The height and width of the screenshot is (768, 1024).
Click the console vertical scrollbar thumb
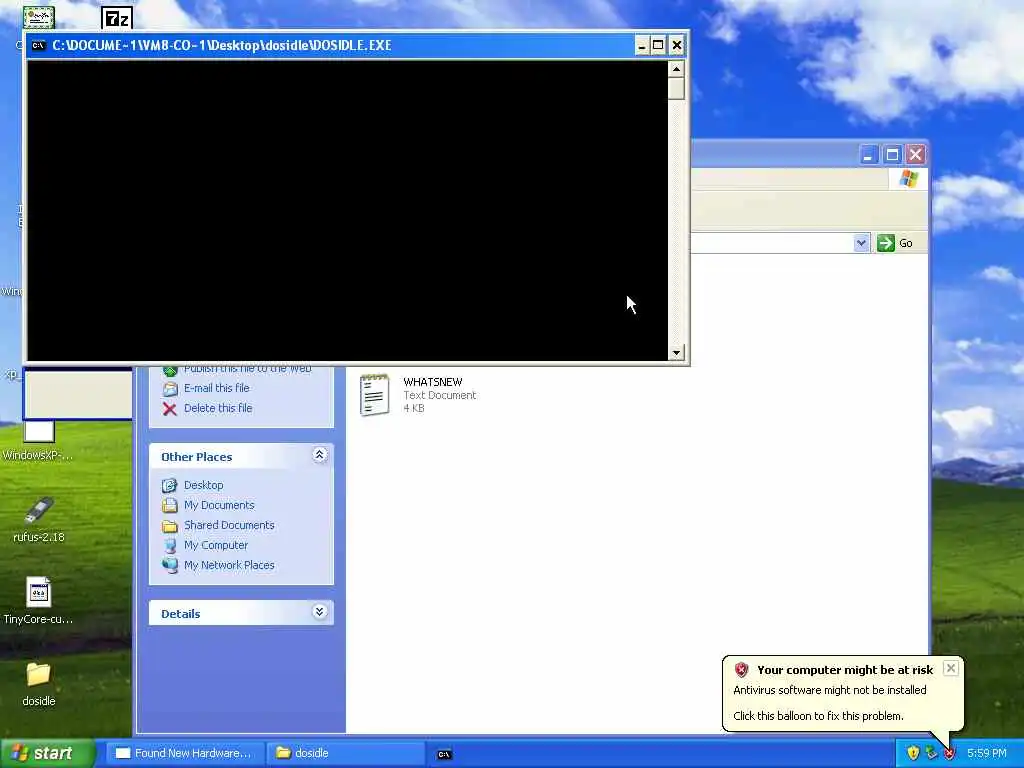pos(676,88)
